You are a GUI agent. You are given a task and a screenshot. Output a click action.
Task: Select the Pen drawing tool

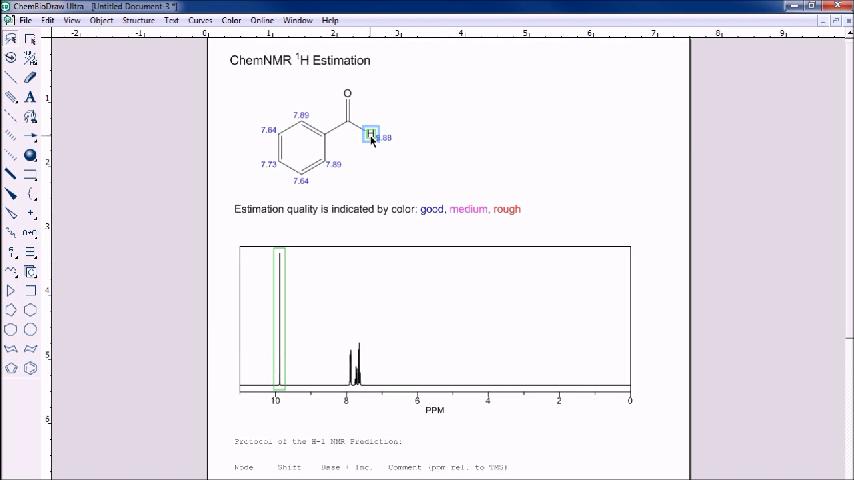click(x=30, y=116)
